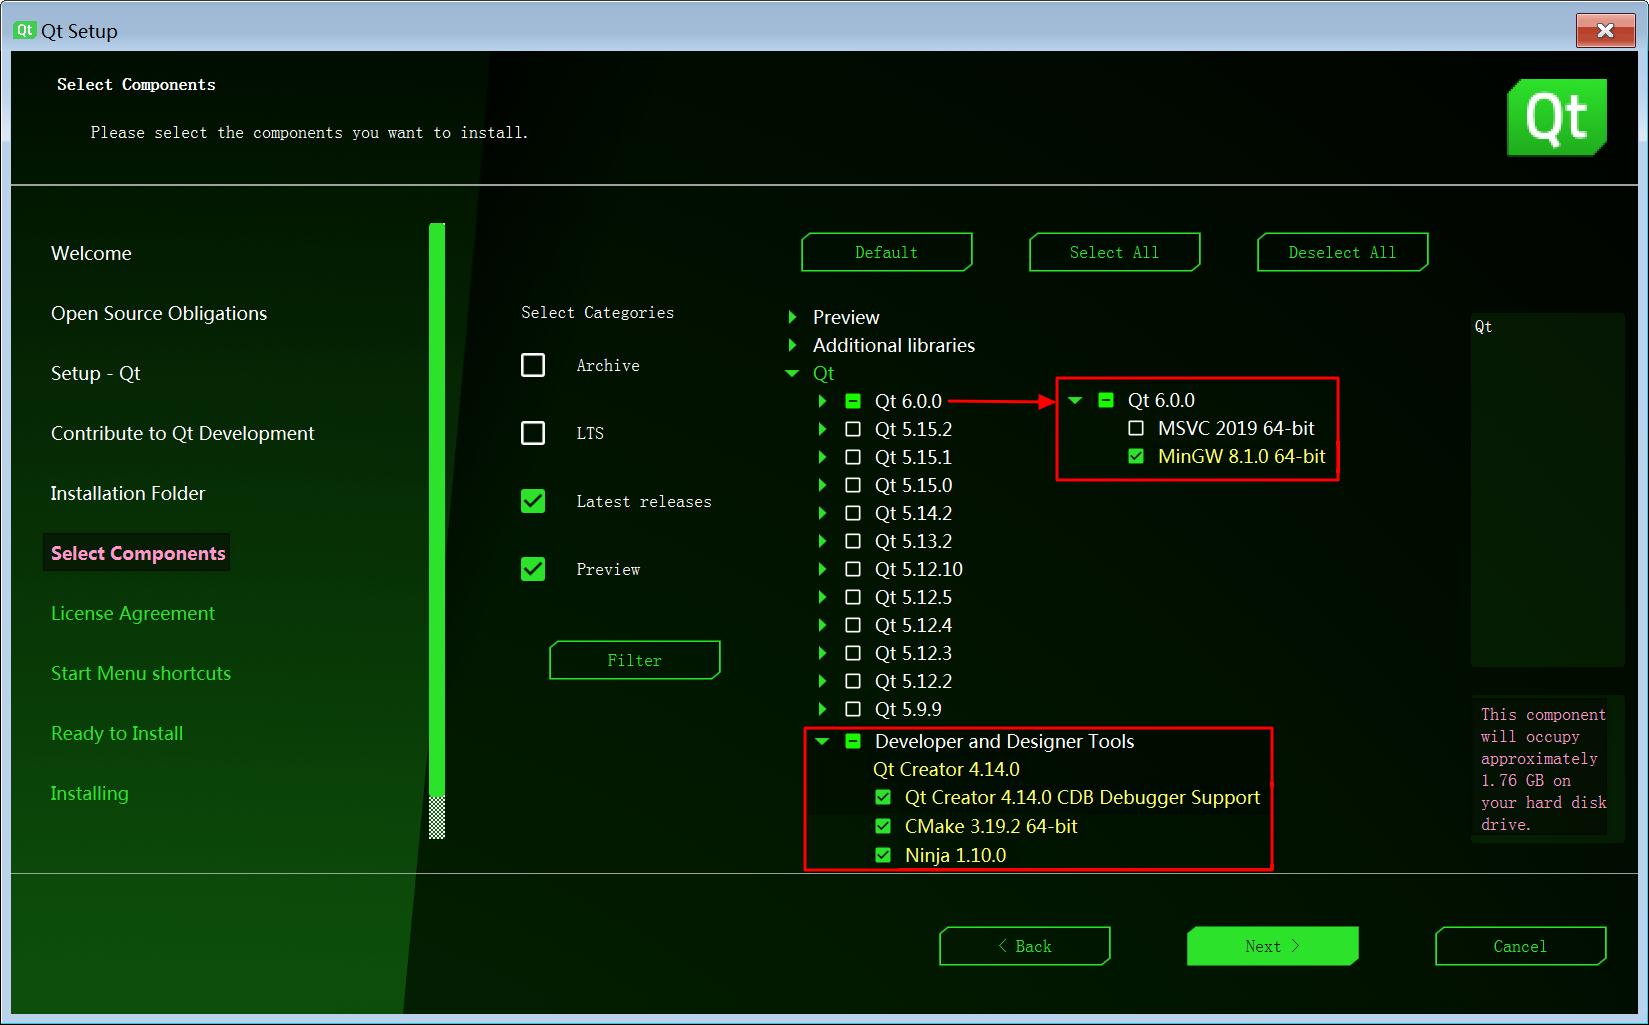Expand the Qt 5.12.2 tree arrow
This screenshot has width=1649, height=1025.
822,681
